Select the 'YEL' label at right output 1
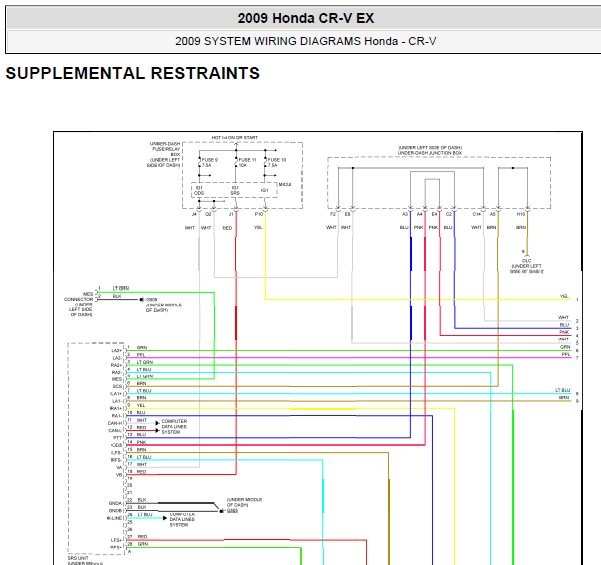 point(564,296)
